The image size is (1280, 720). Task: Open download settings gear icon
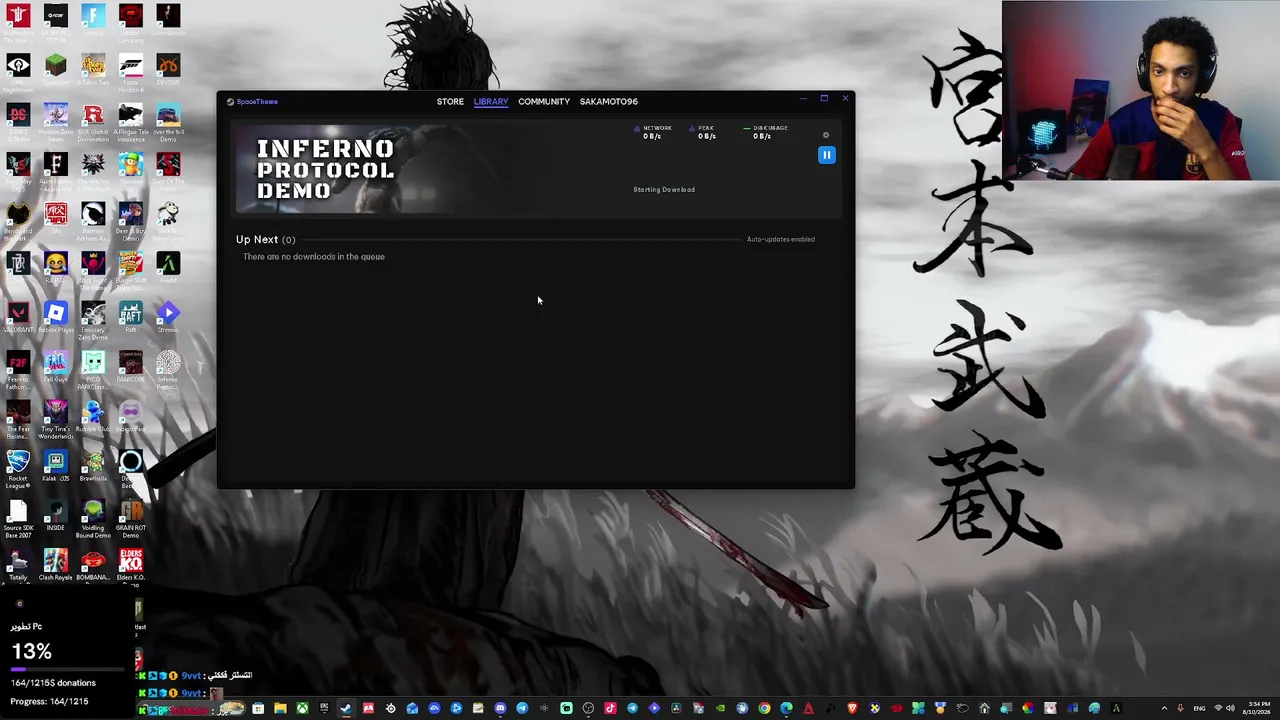[x=826, y=135]
